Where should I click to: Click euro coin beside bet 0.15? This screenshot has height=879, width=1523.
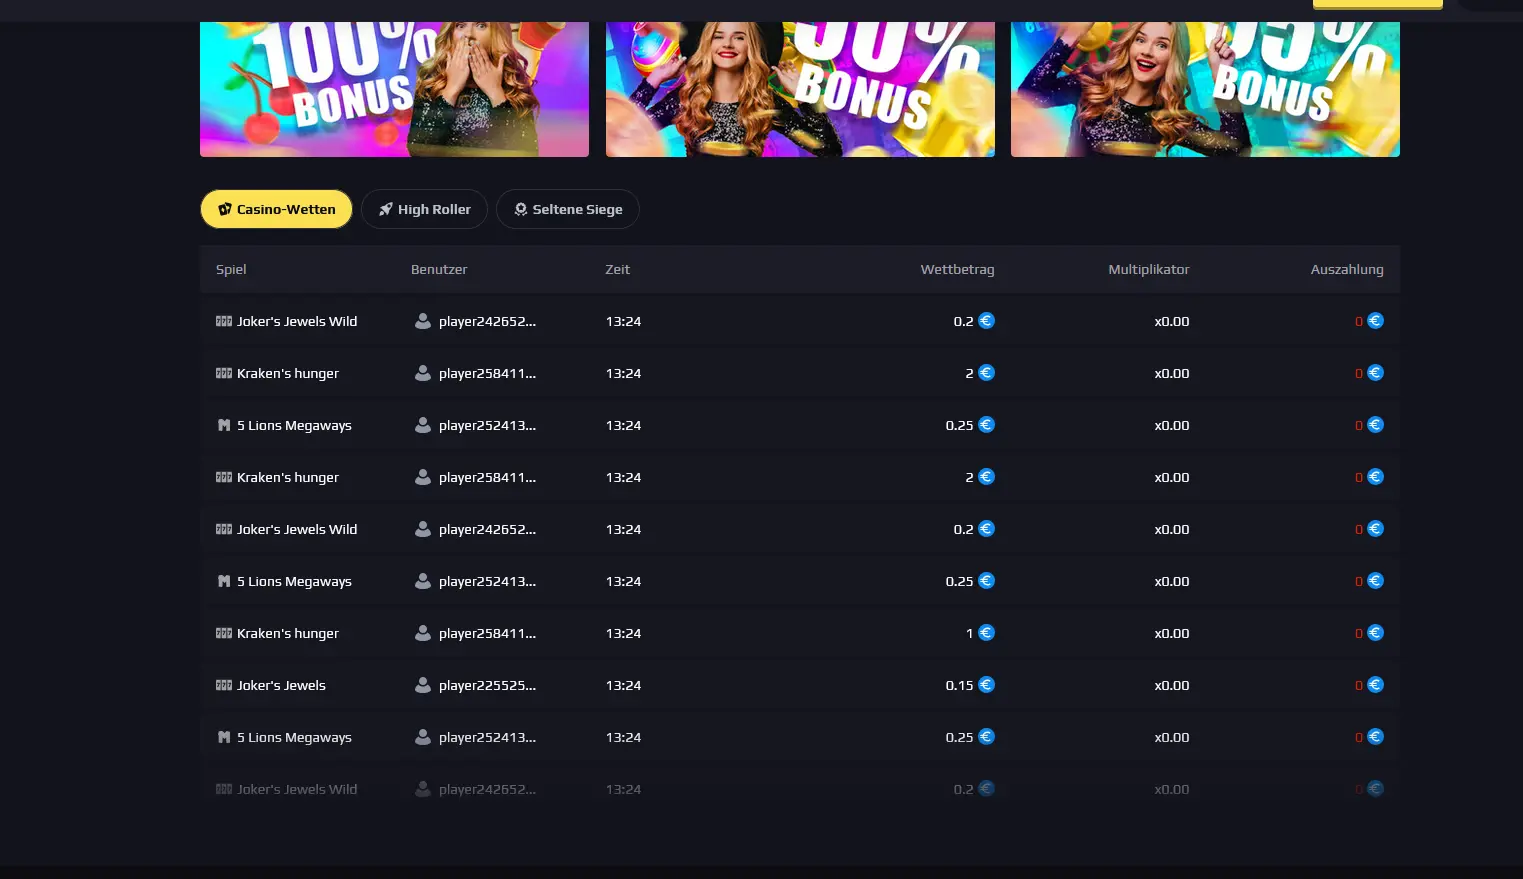986,685
